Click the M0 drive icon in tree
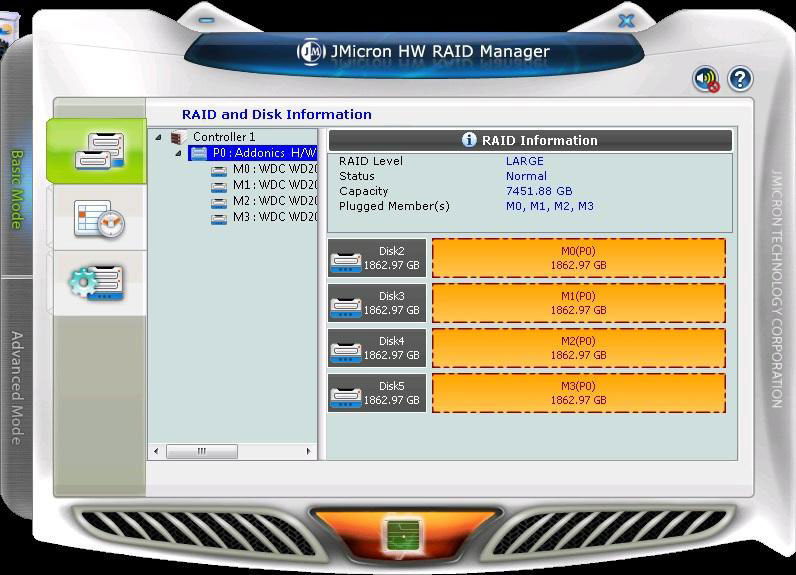Image resolution: width=796 pixels, height=575 pixels. (219, 171)
